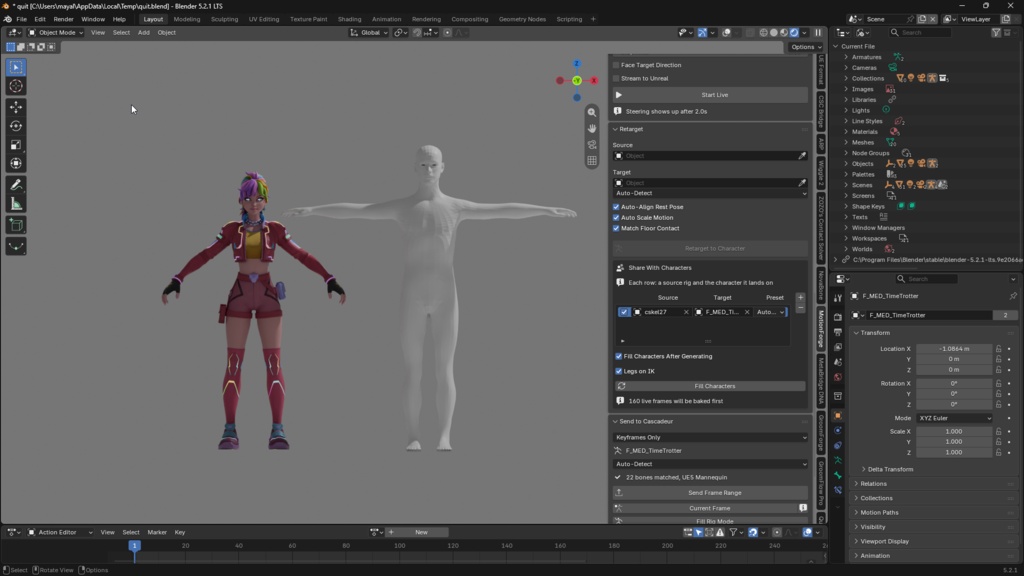
Task: Open the Marker menu in Action Editor
Action: coord(157,532)
